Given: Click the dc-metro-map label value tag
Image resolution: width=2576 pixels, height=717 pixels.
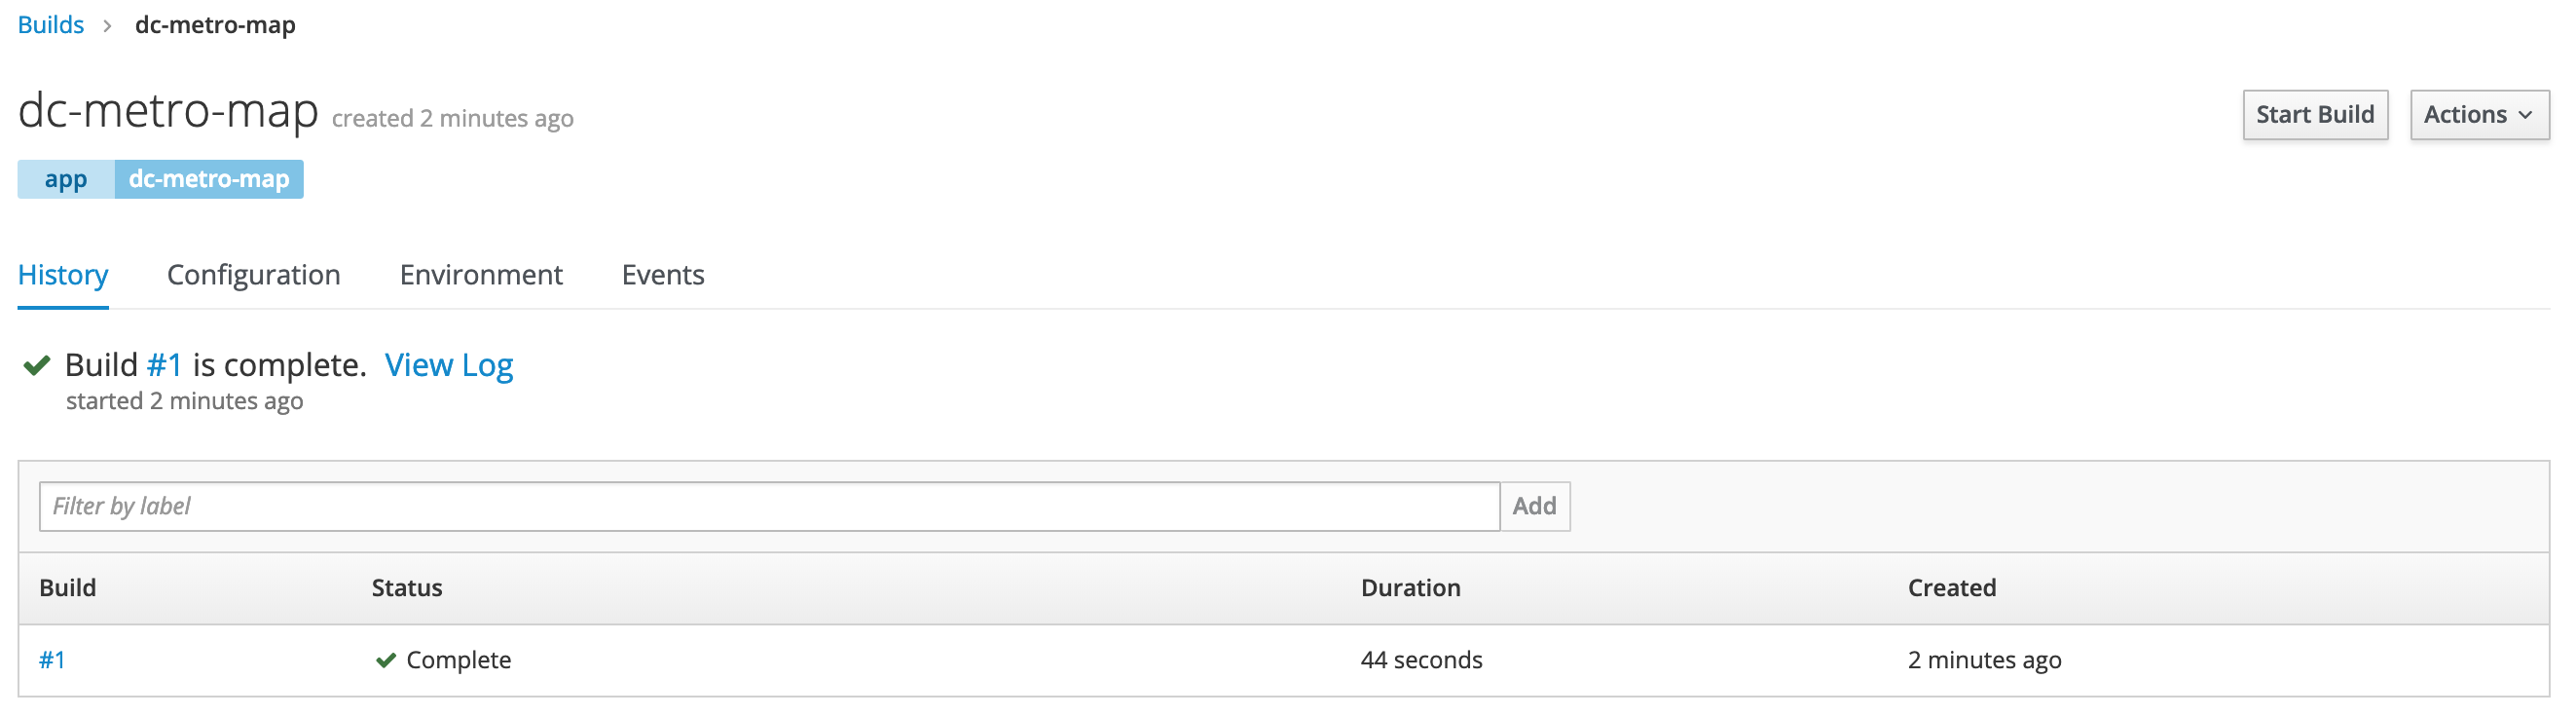Looking at the screenshot, I should click(x=209, y=180).
